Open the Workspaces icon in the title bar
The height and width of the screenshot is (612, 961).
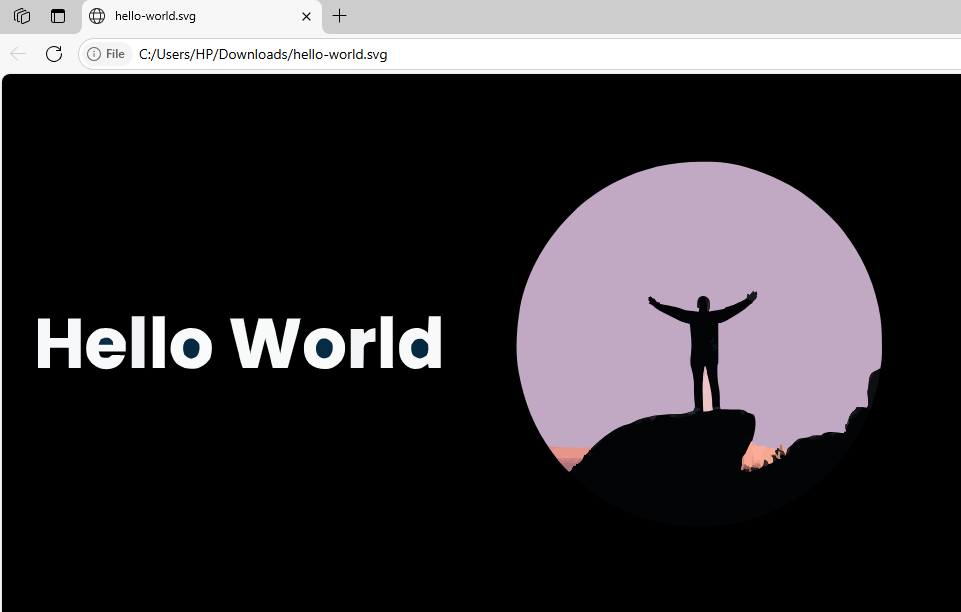(x=22, y=16)
